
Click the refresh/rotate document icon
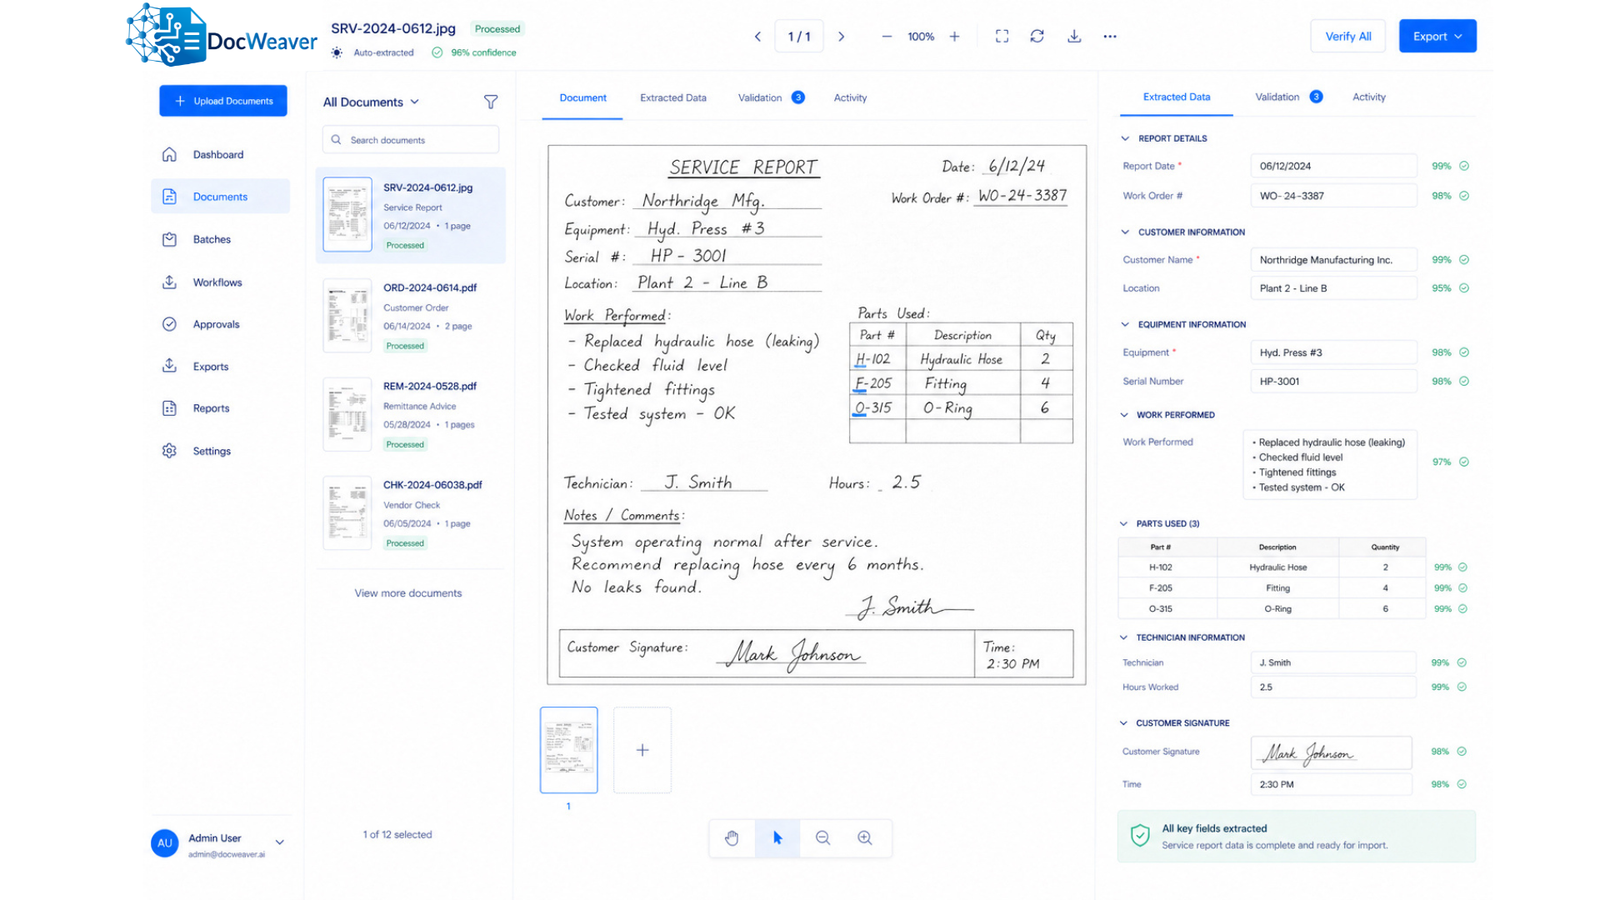[x=1037, y=36]
